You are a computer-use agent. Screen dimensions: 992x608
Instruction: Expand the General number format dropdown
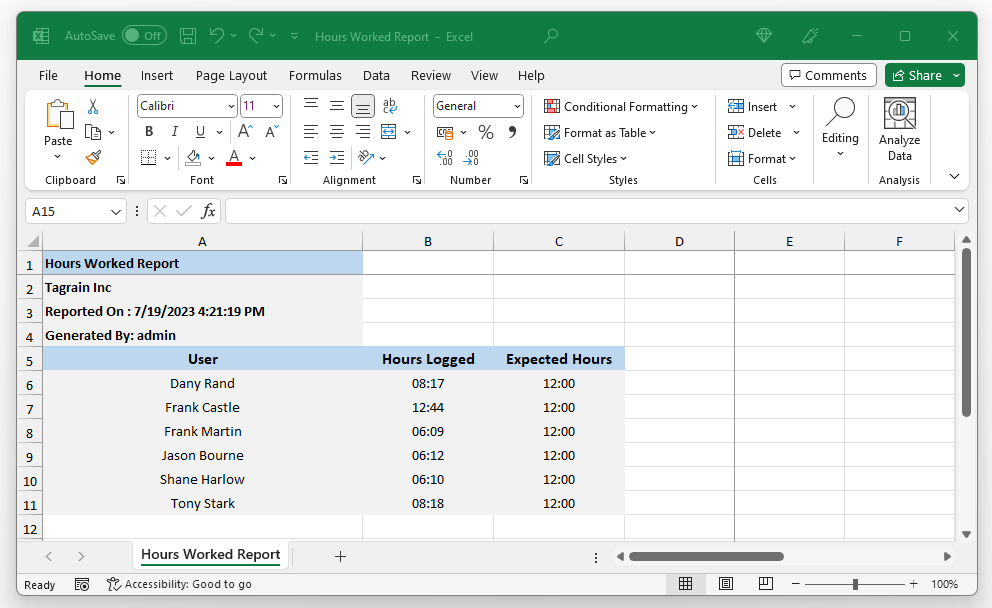point(517,106)
